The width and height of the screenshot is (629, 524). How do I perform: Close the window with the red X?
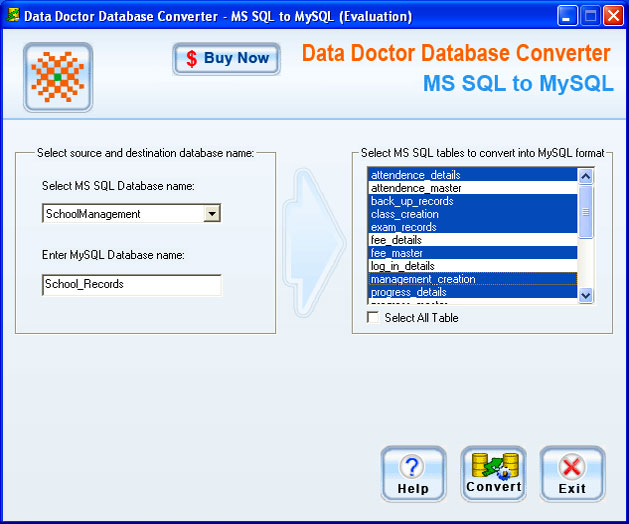[x=613, y=16]
